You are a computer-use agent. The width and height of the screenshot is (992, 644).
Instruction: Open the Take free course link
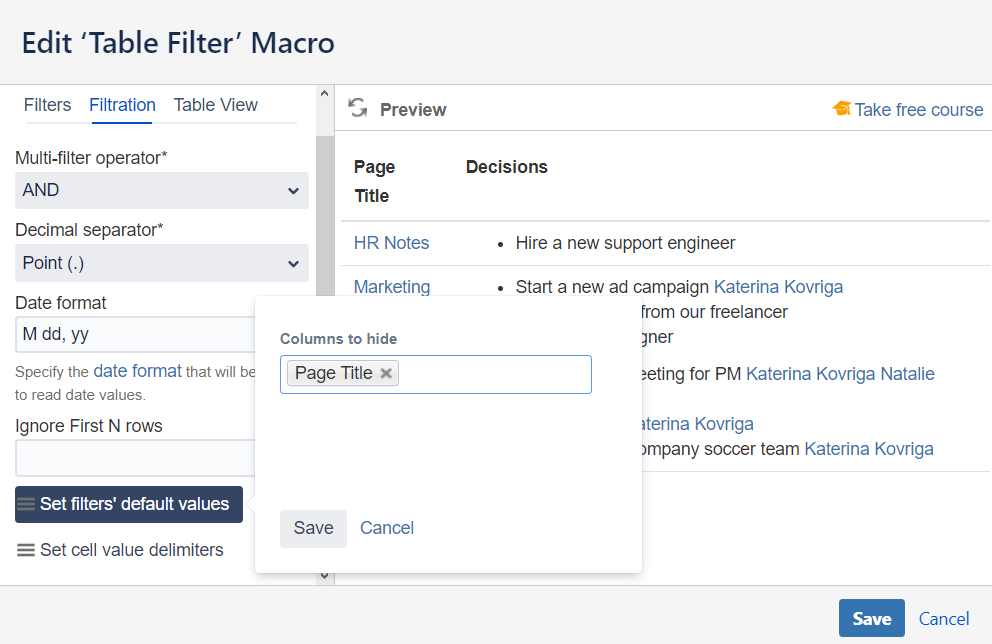click(918, 110)
